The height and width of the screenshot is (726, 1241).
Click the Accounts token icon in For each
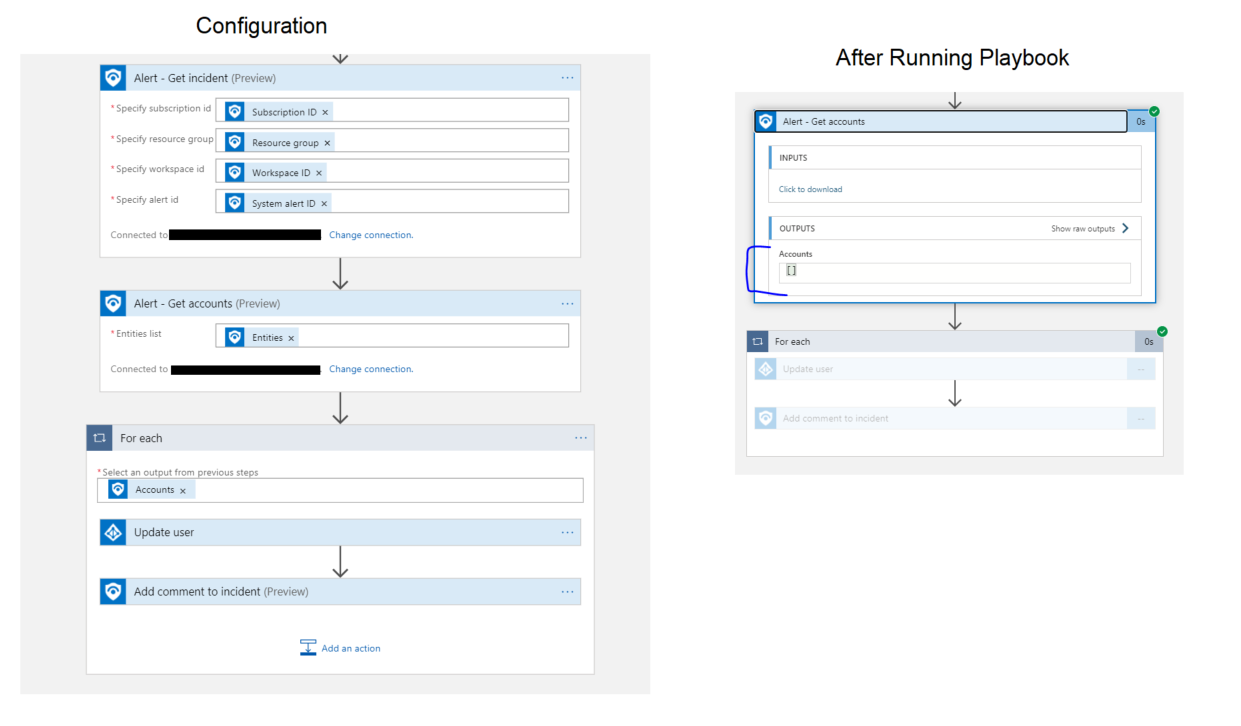pyautogui.click(x=119, y=490)
